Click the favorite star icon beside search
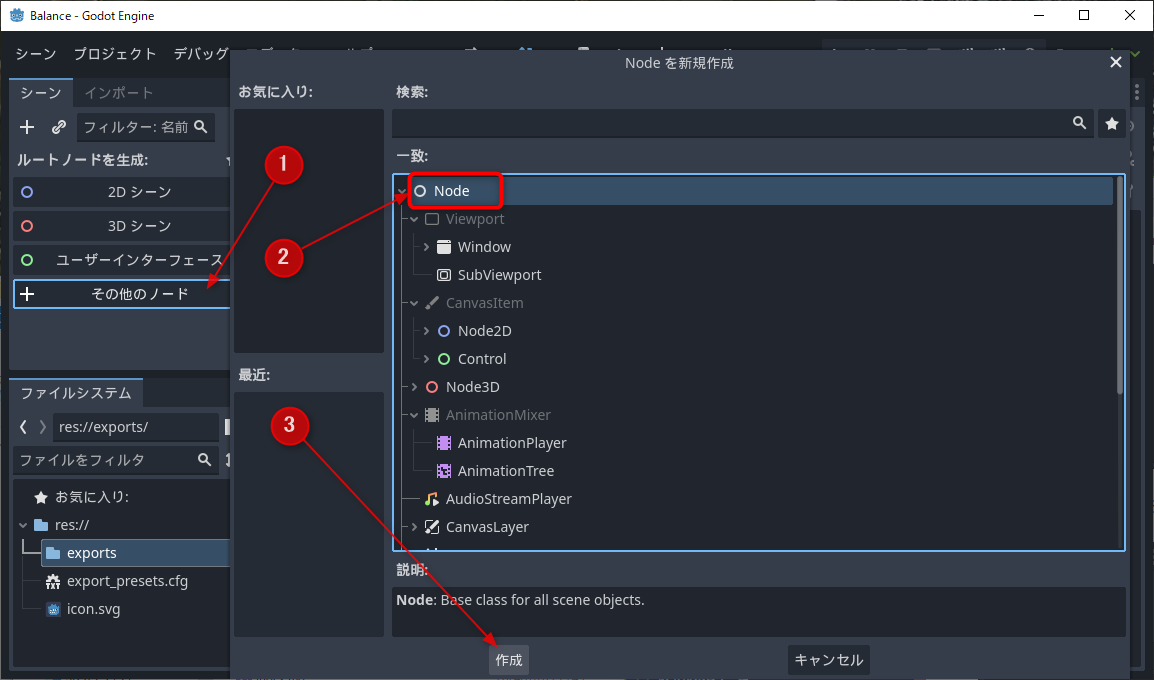Viewport: 1154px width, 680px height. pyautogui.click(x=1111, y=123)
